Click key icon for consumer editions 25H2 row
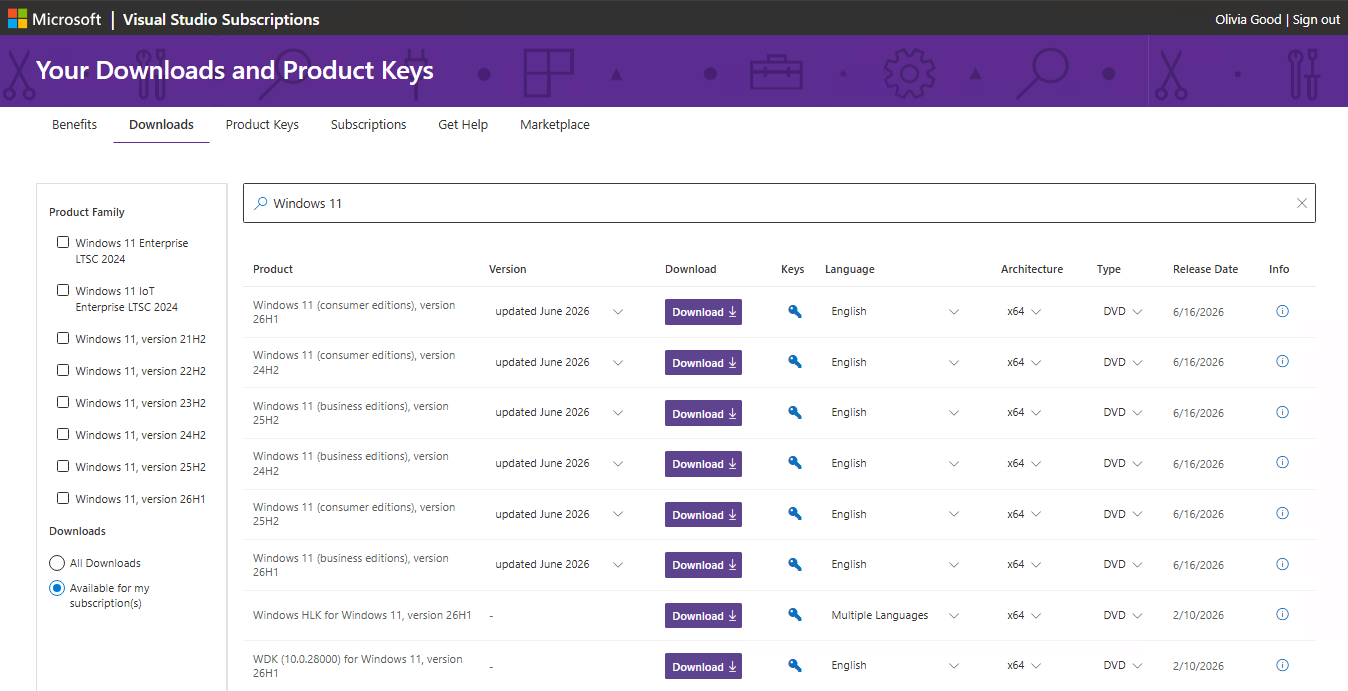1348x691 pixels. pos(795,514)
